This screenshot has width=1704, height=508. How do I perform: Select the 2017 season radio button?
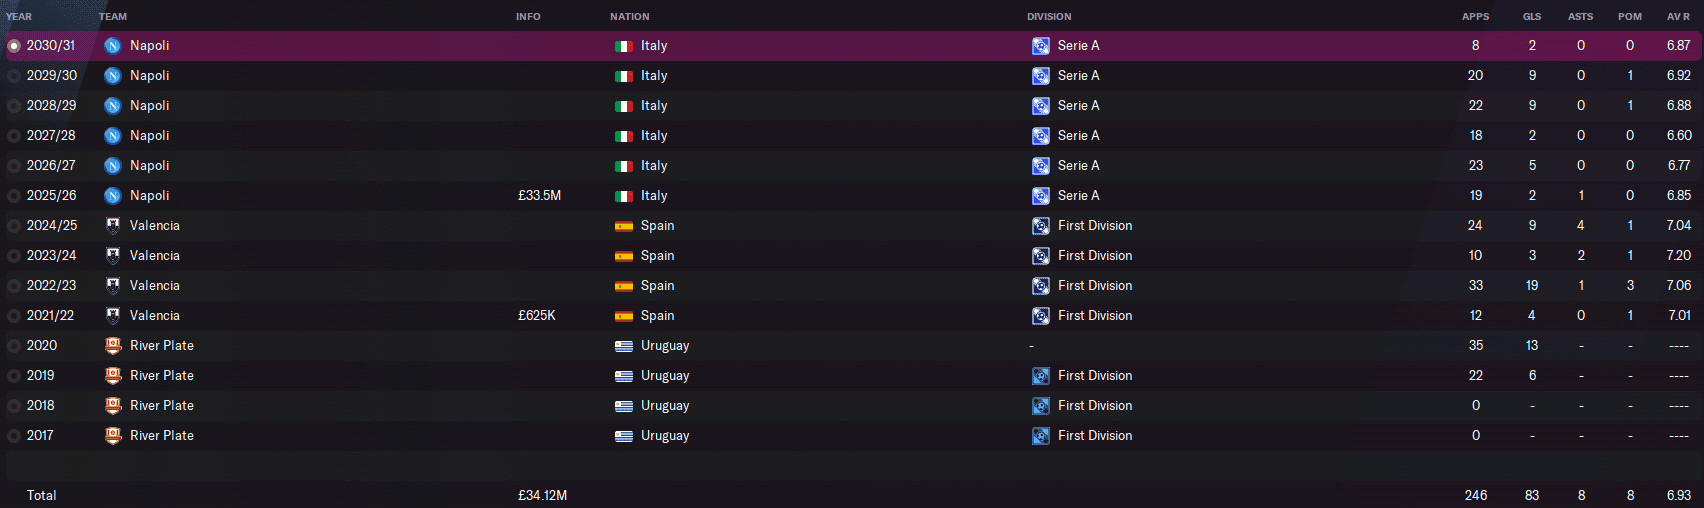[14, 436]
